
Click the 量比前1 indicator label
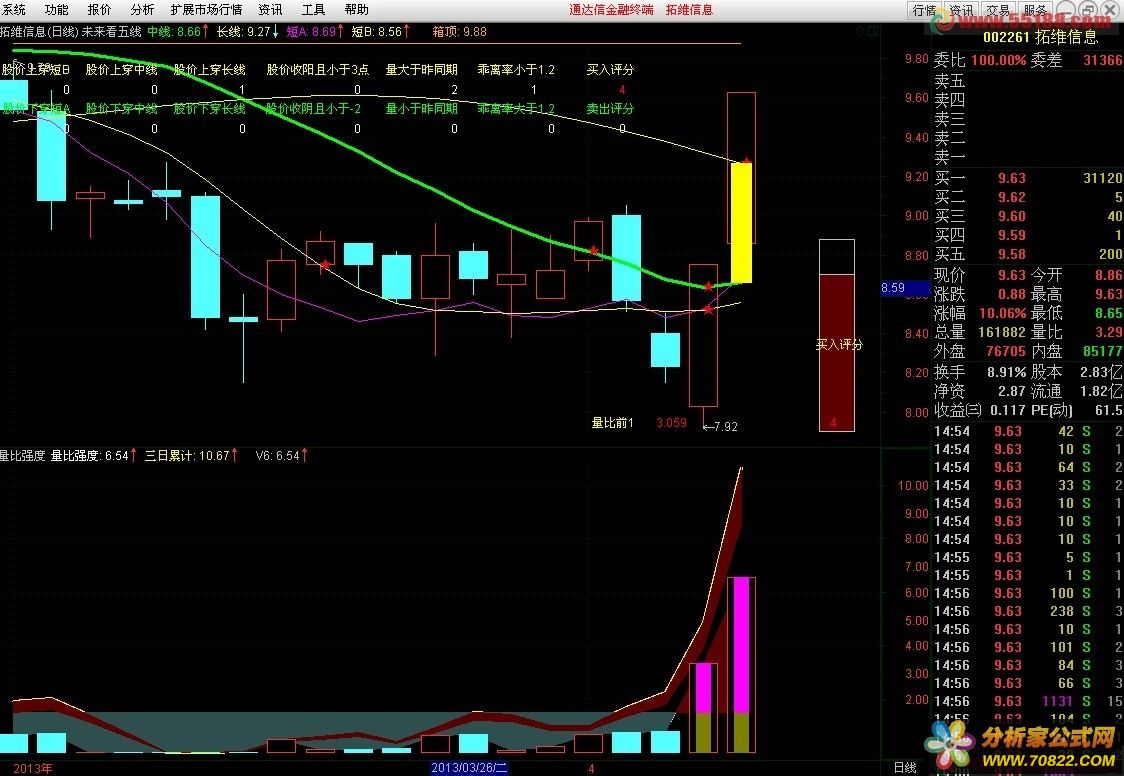612,423
